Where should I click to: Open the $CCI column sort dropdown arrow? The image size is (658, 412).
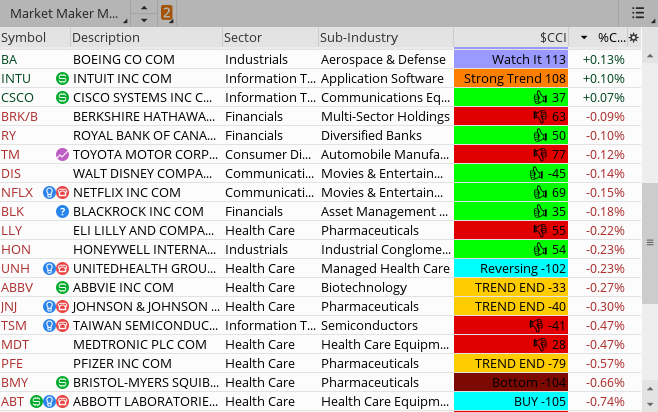(x=584, y=37)
